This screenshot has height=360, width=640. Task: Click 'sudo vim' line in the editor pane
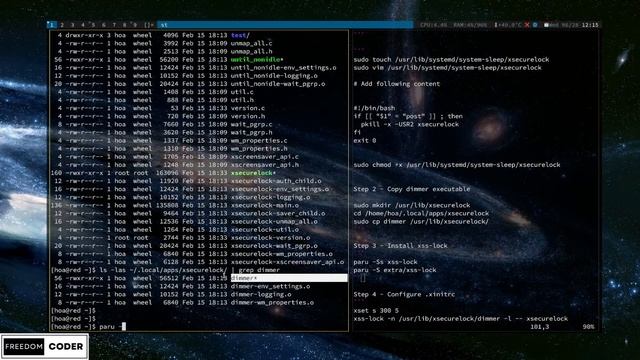447,68
